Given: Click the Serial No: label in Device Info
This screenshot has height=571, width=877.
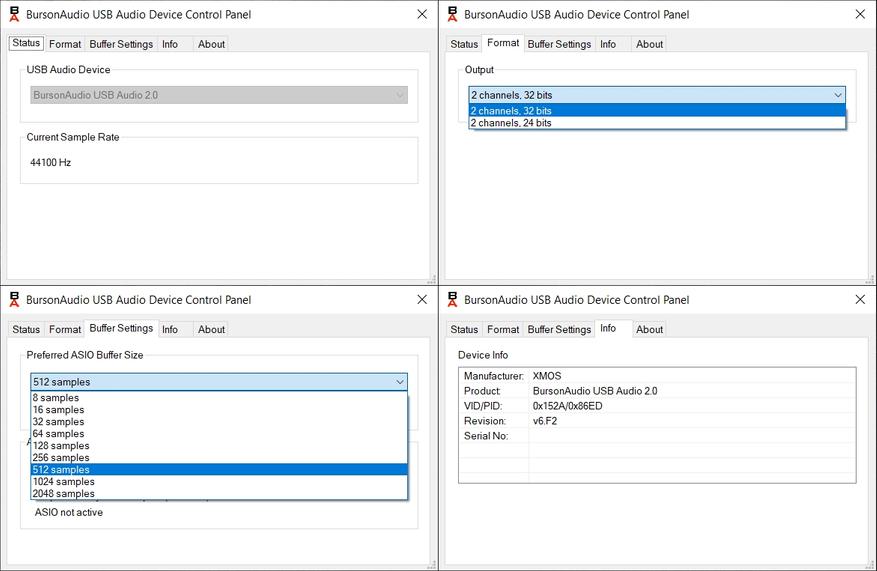Looking at the screenshot, I should [486, 436].
